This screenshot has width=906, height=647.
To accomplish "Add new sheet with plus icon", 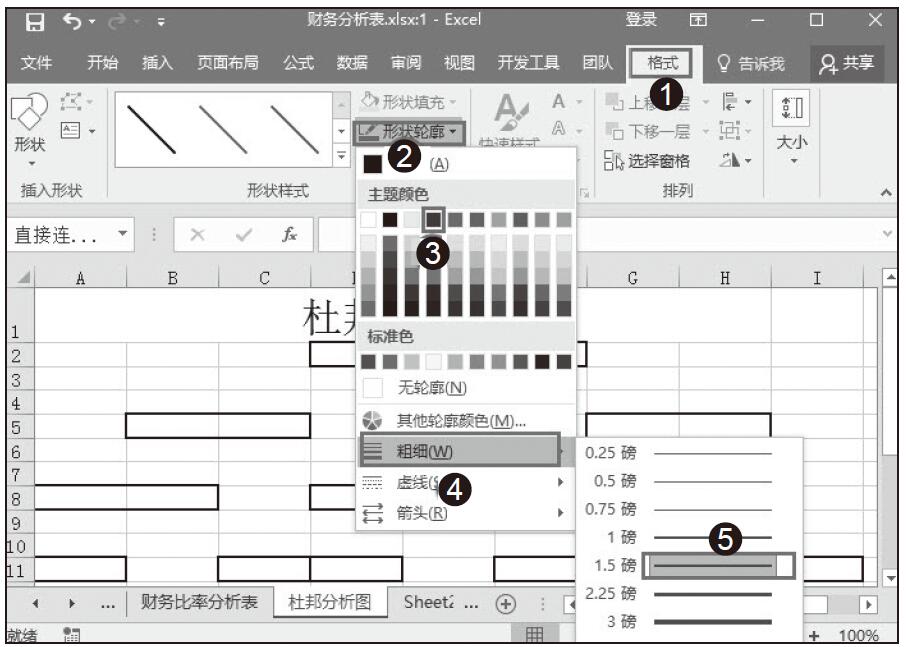I will click(506, 603).
